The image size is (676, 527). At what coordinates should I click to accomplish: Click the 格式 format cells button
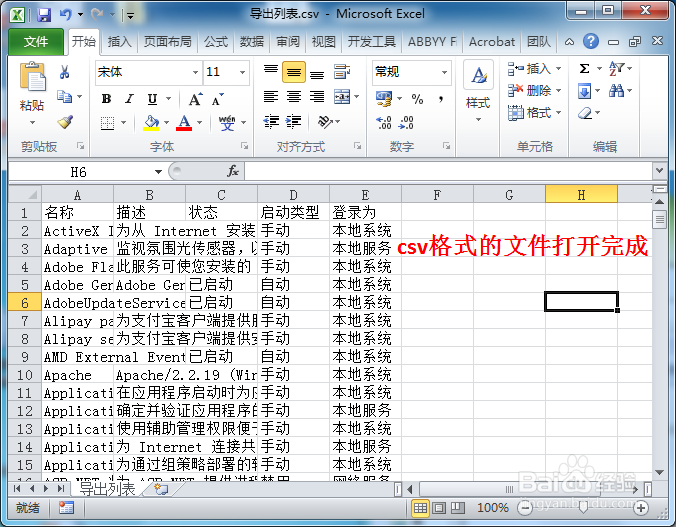[x=534, y=113]
